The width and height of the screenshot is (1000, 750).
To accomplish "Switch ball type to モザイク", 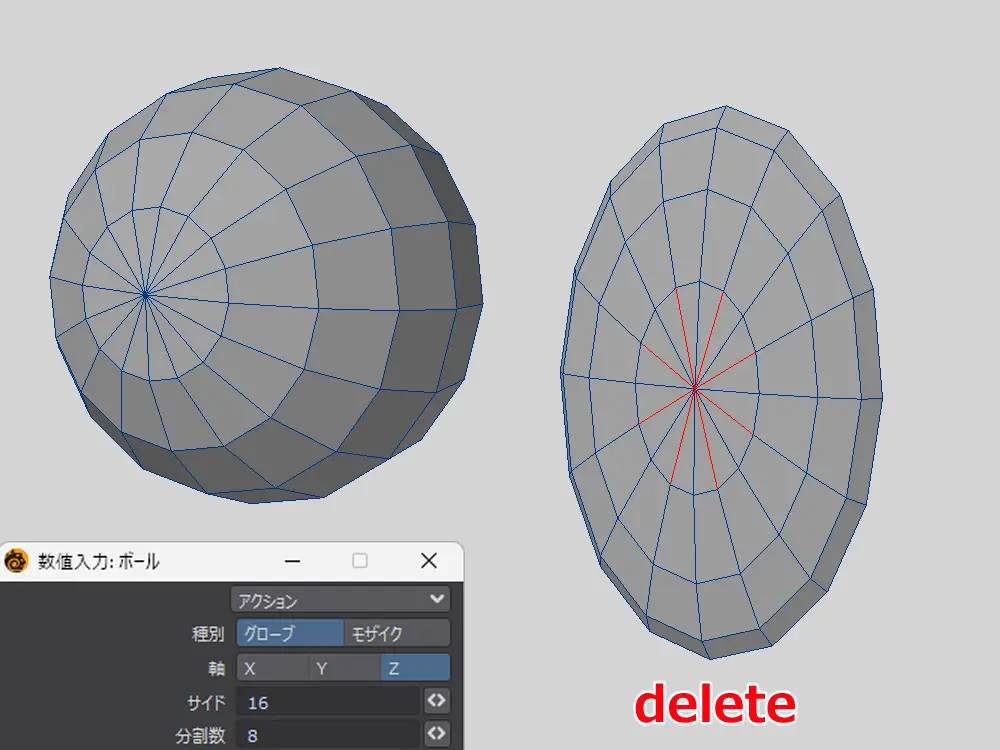I will pyautogui.click(x=396, y=634).
